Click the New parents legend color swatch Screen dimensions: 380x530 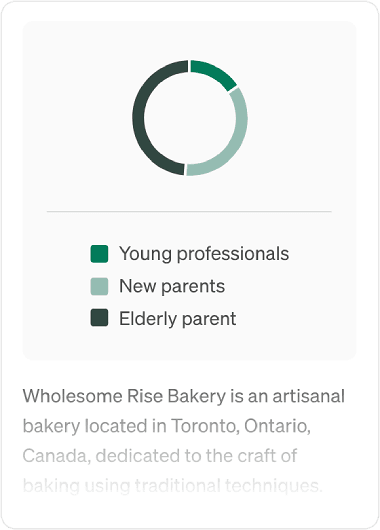pyautogui.click(x=99, y=286)
